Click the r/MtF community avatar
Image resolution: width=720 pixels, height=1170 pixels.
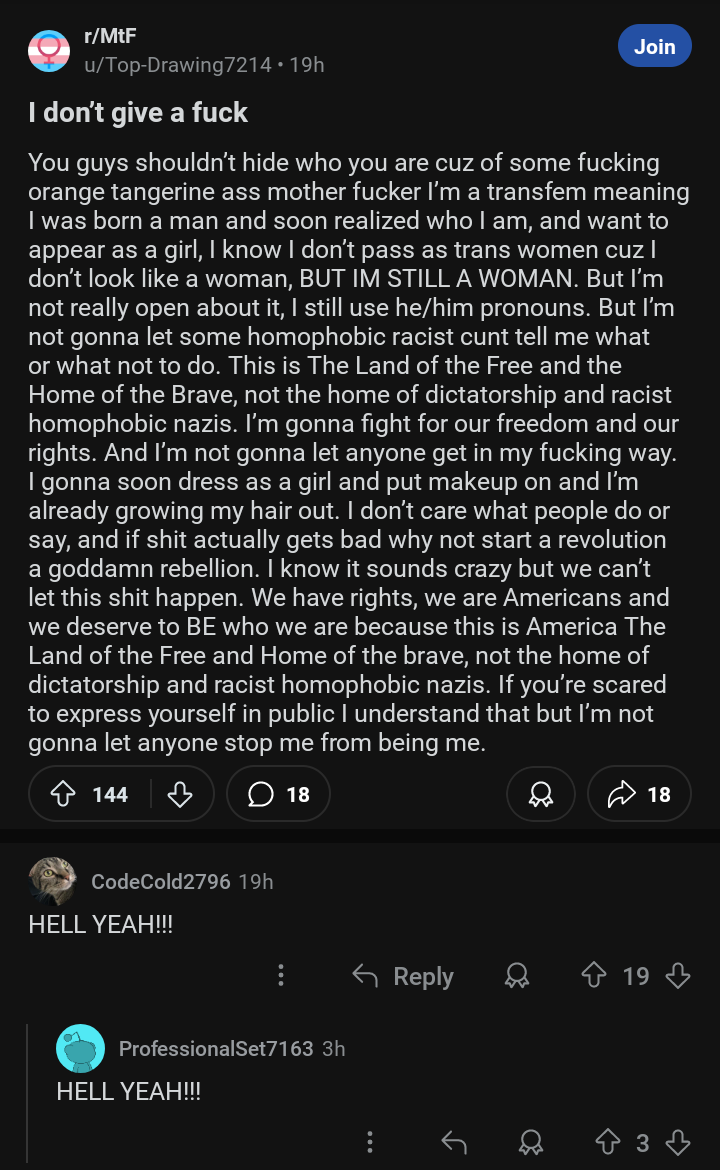pos(49,50)
